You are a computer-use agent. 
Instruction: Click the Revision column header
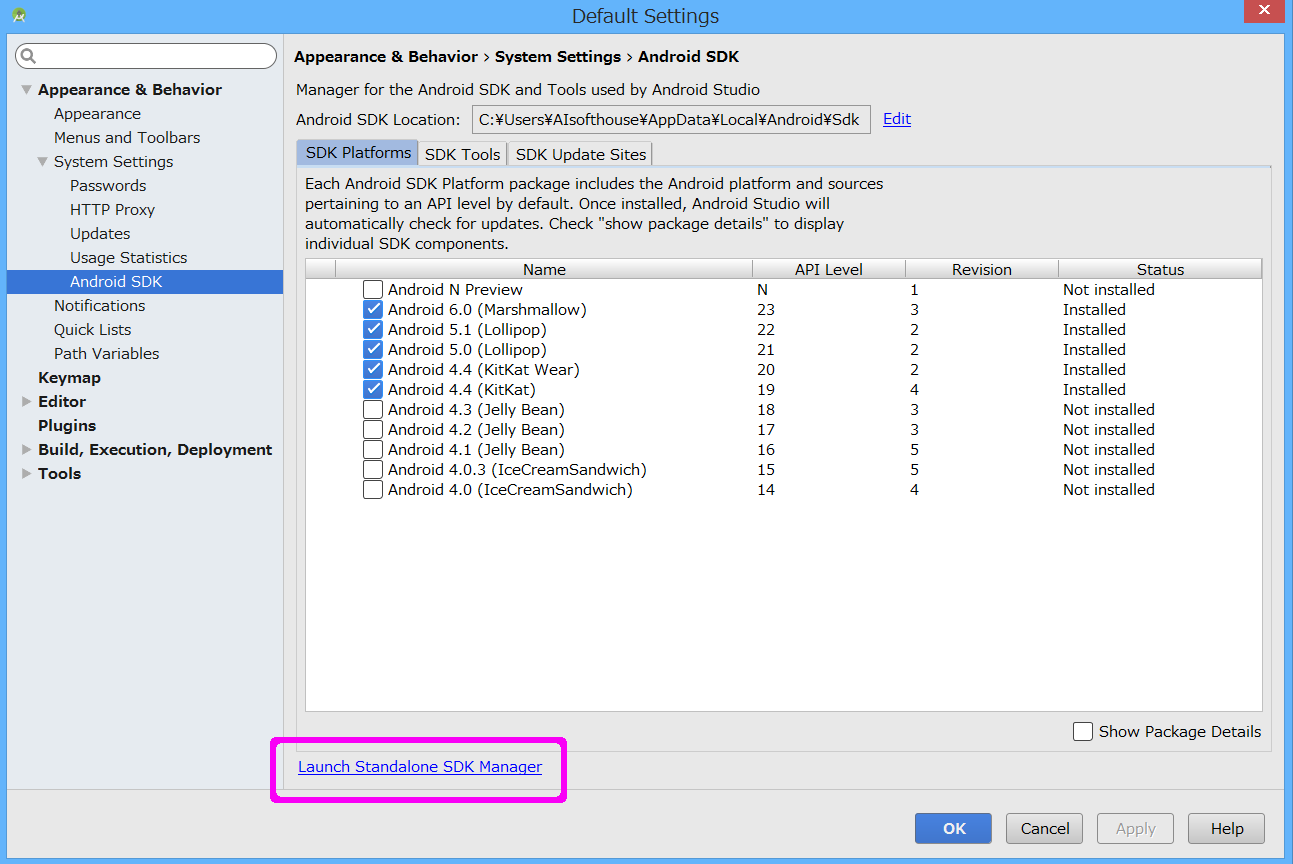click(982, 269)
